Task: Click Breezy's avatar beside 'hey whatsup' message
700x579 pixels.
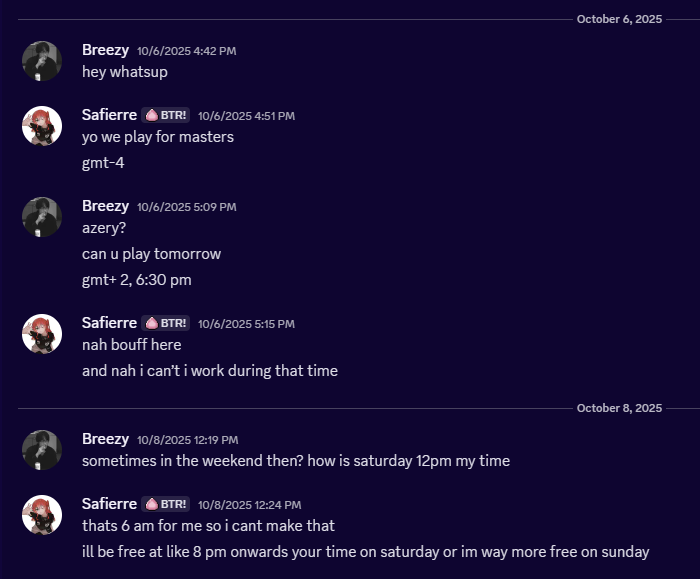Action: (42, 61)
